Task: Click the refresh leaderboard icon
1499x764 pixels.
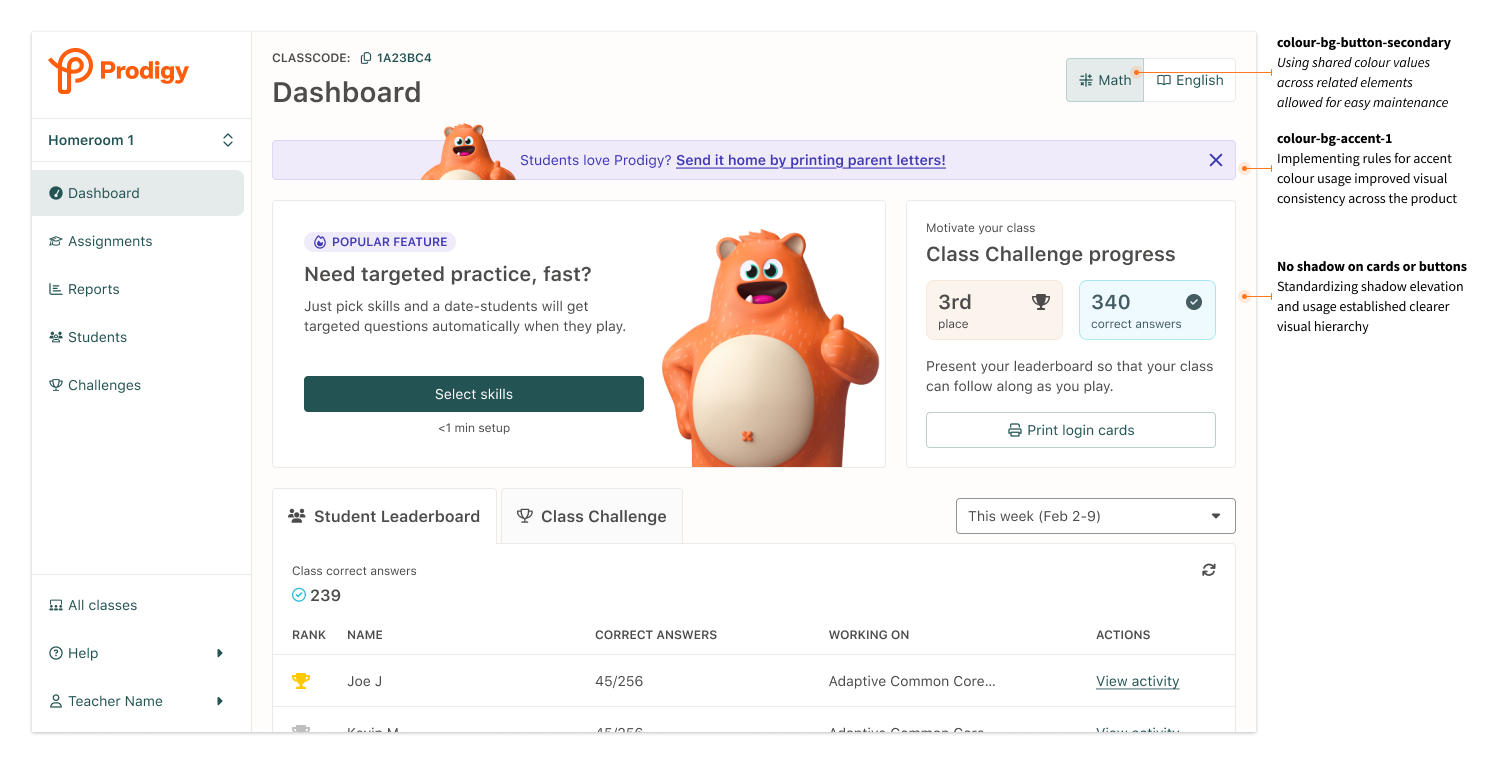Action: 1209,570
